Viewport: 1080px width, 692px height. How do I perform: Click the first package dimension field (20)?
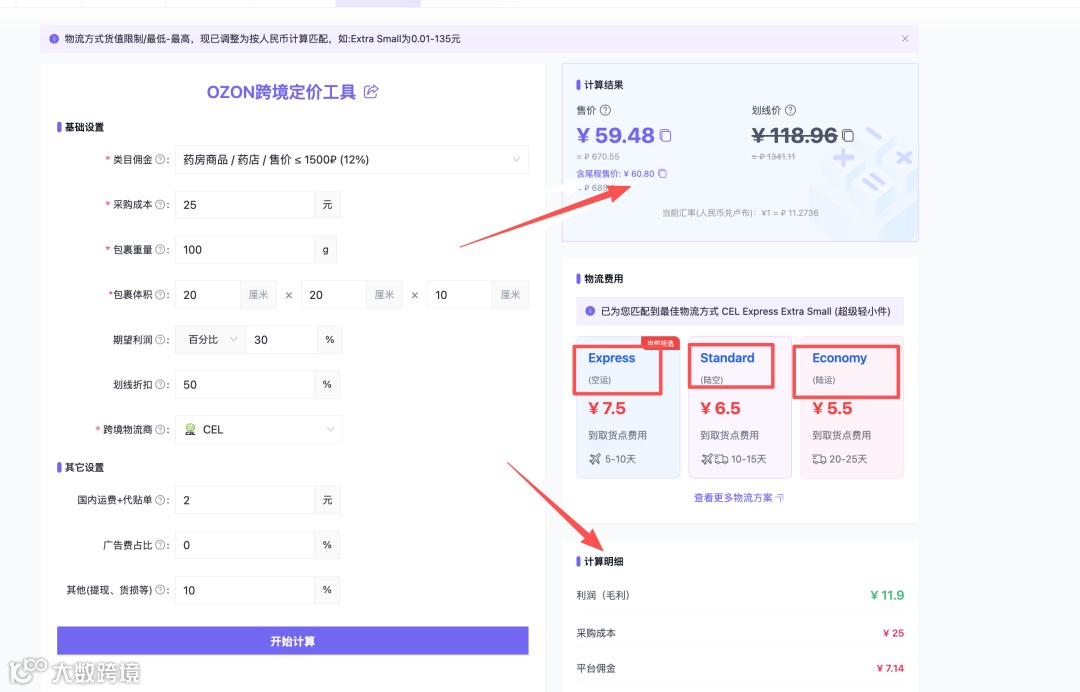point(208,295)
